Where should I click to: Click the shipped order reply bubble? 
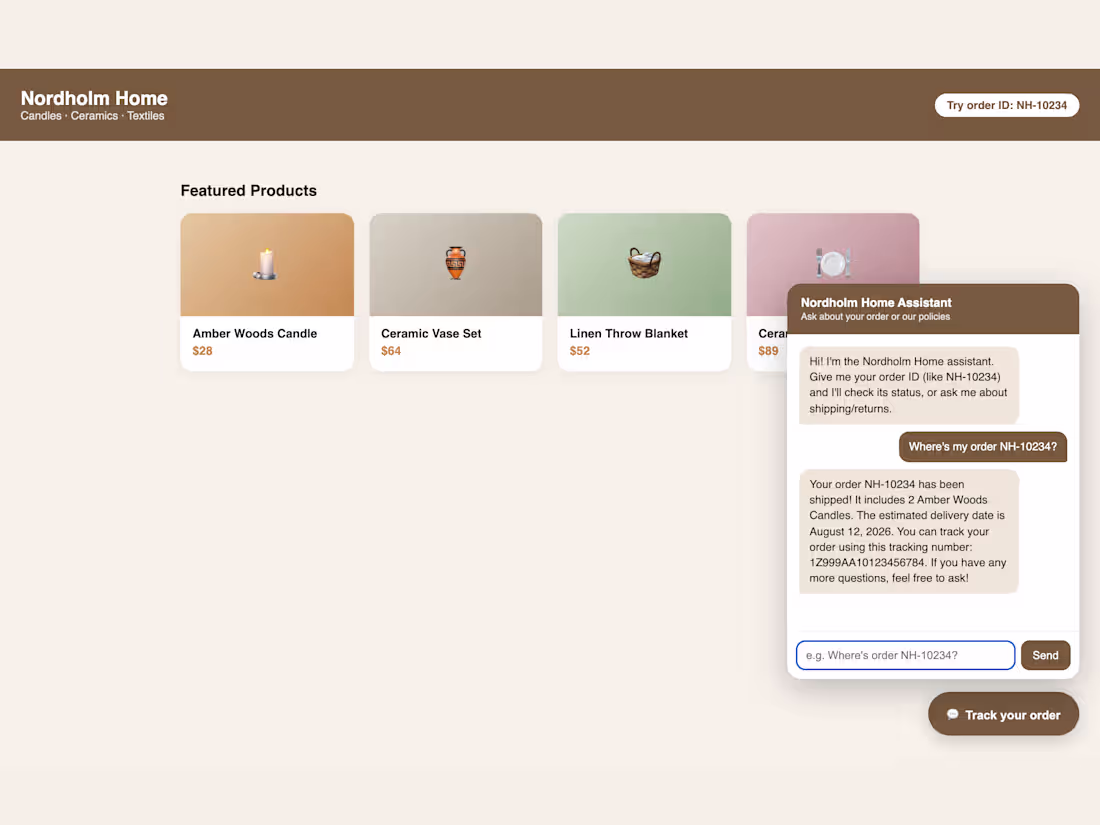(x=908, y=531)
